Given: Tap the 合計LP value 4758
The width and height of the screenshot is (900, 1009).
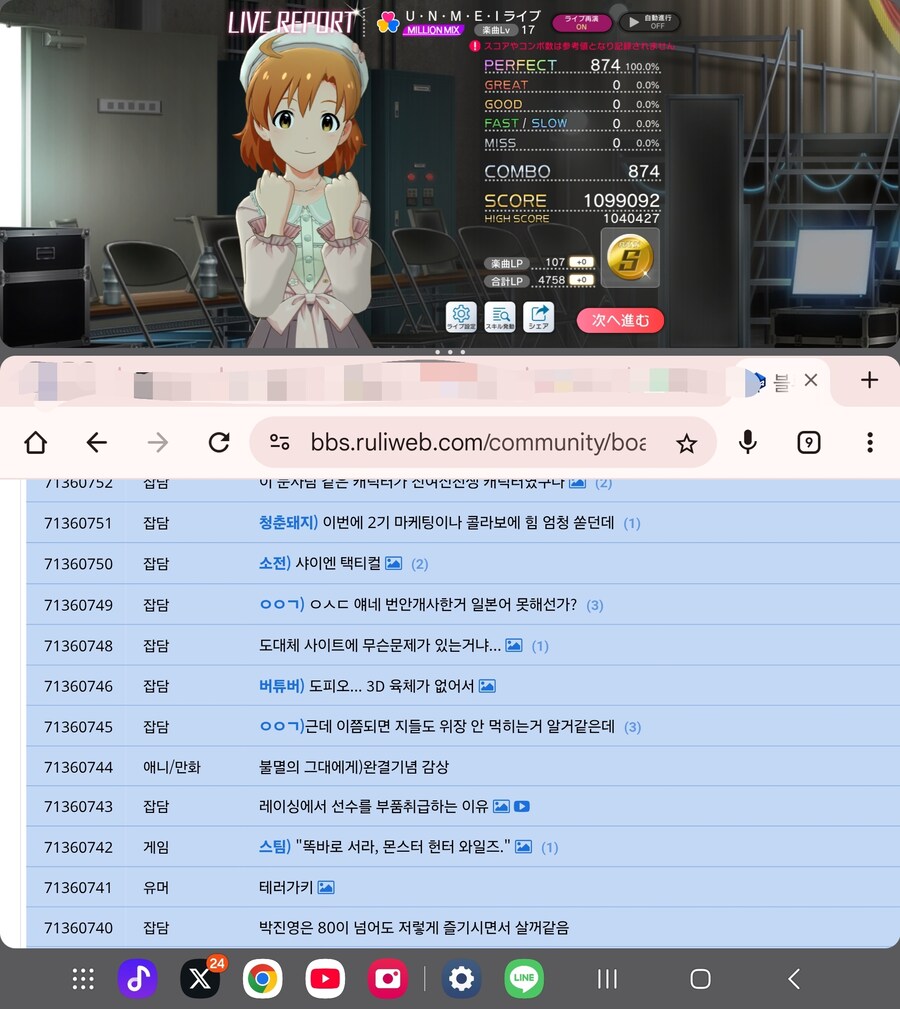Looking at the screenshot, I should click(x=551, y=281).
